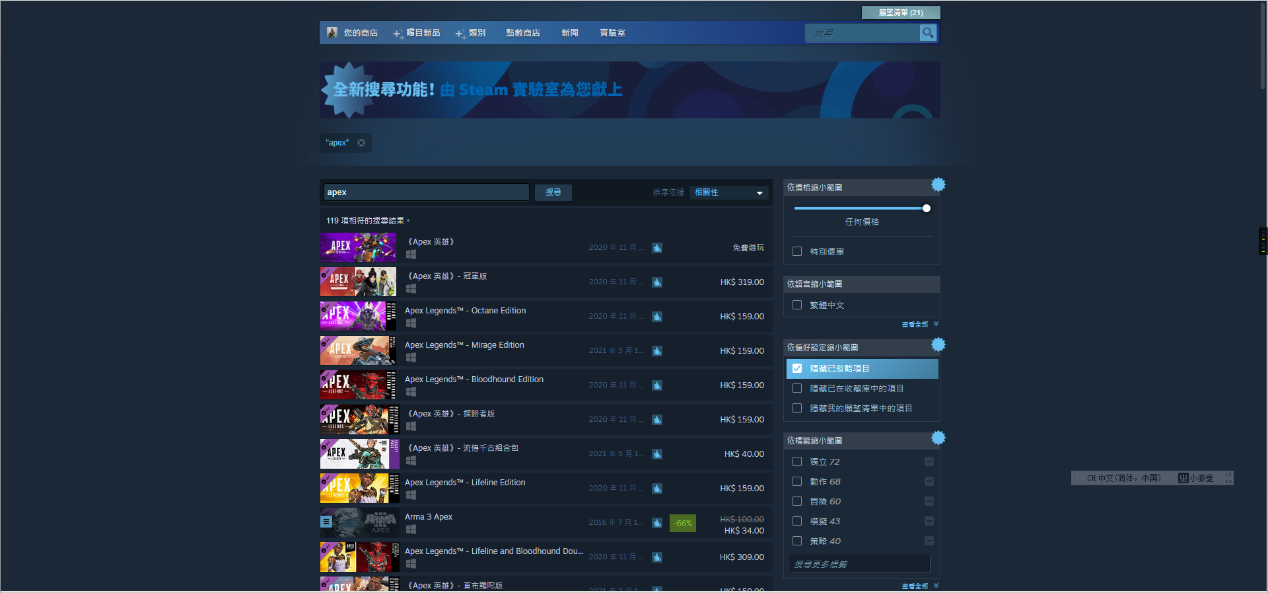The image size is (1268, 593).
Task: Open the Apex Legends Octane Edition result
Action: click(545, 316)
